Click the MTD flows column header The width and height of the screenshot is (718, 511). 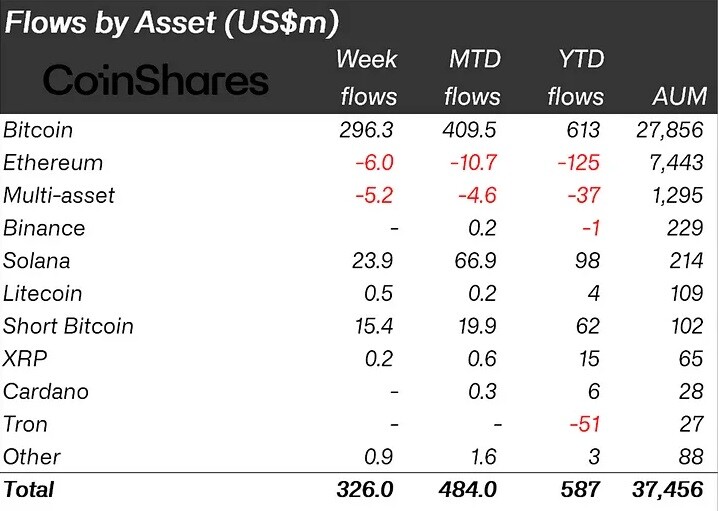473,78
